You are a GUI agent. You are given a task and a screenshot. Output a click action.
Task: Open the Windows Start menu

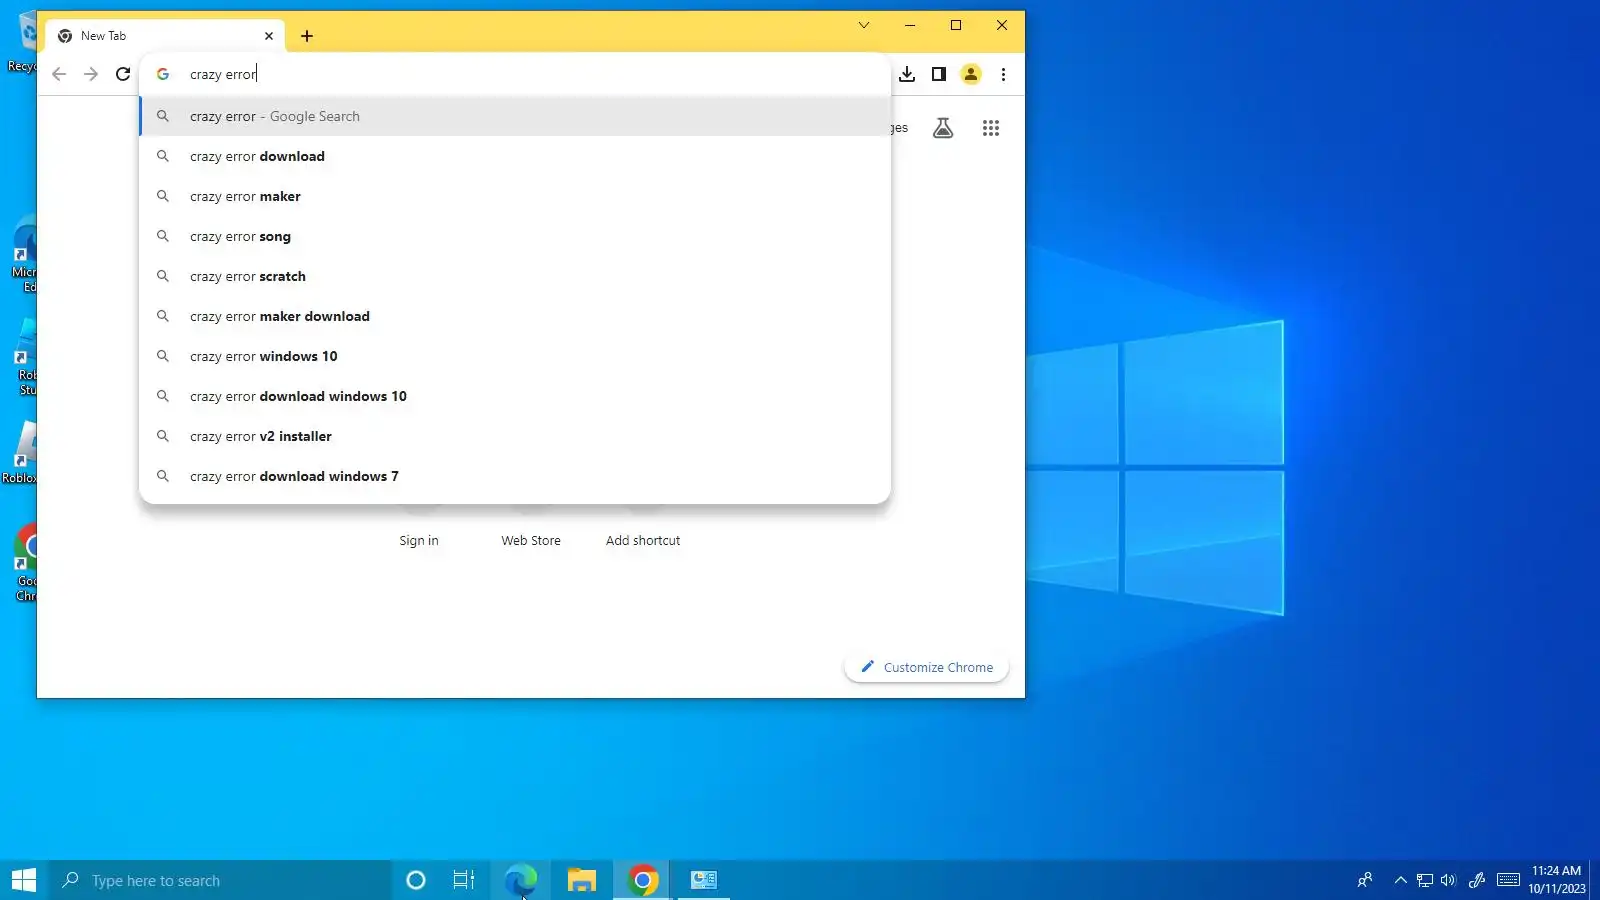click(x=24, y=880)
